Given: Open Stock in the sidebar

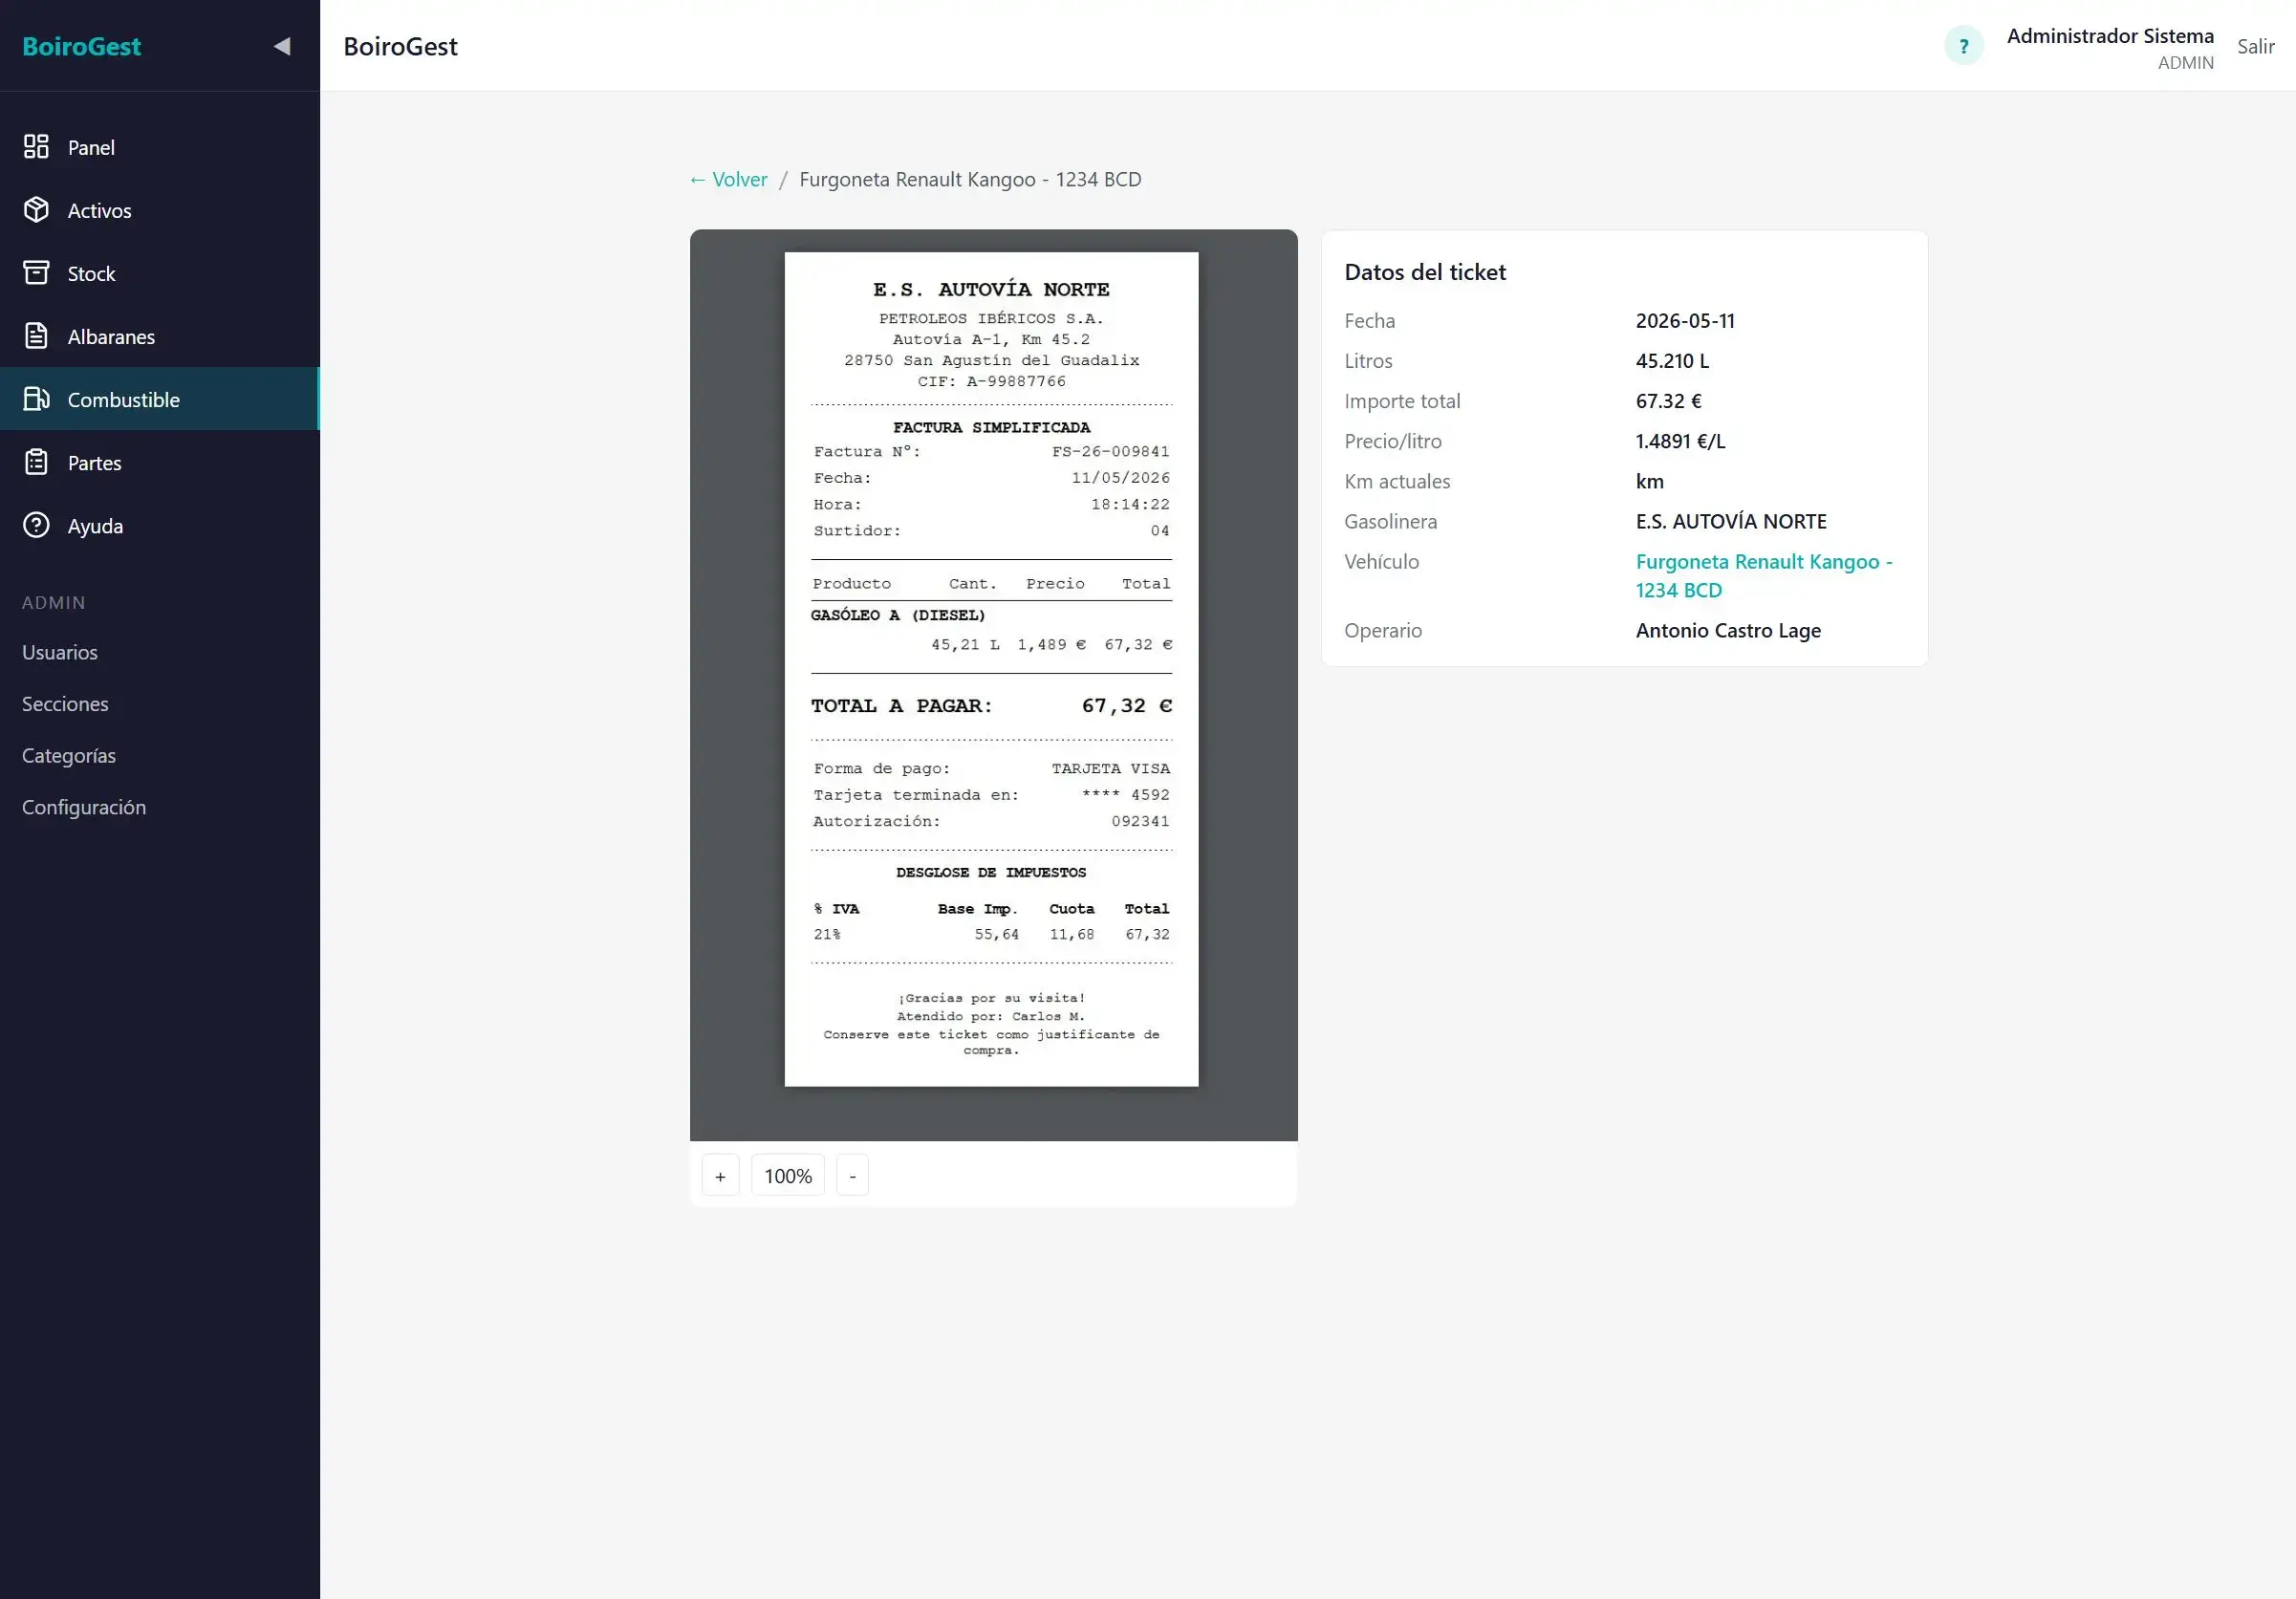Looking at the screenshot, I should pos(160,273).
